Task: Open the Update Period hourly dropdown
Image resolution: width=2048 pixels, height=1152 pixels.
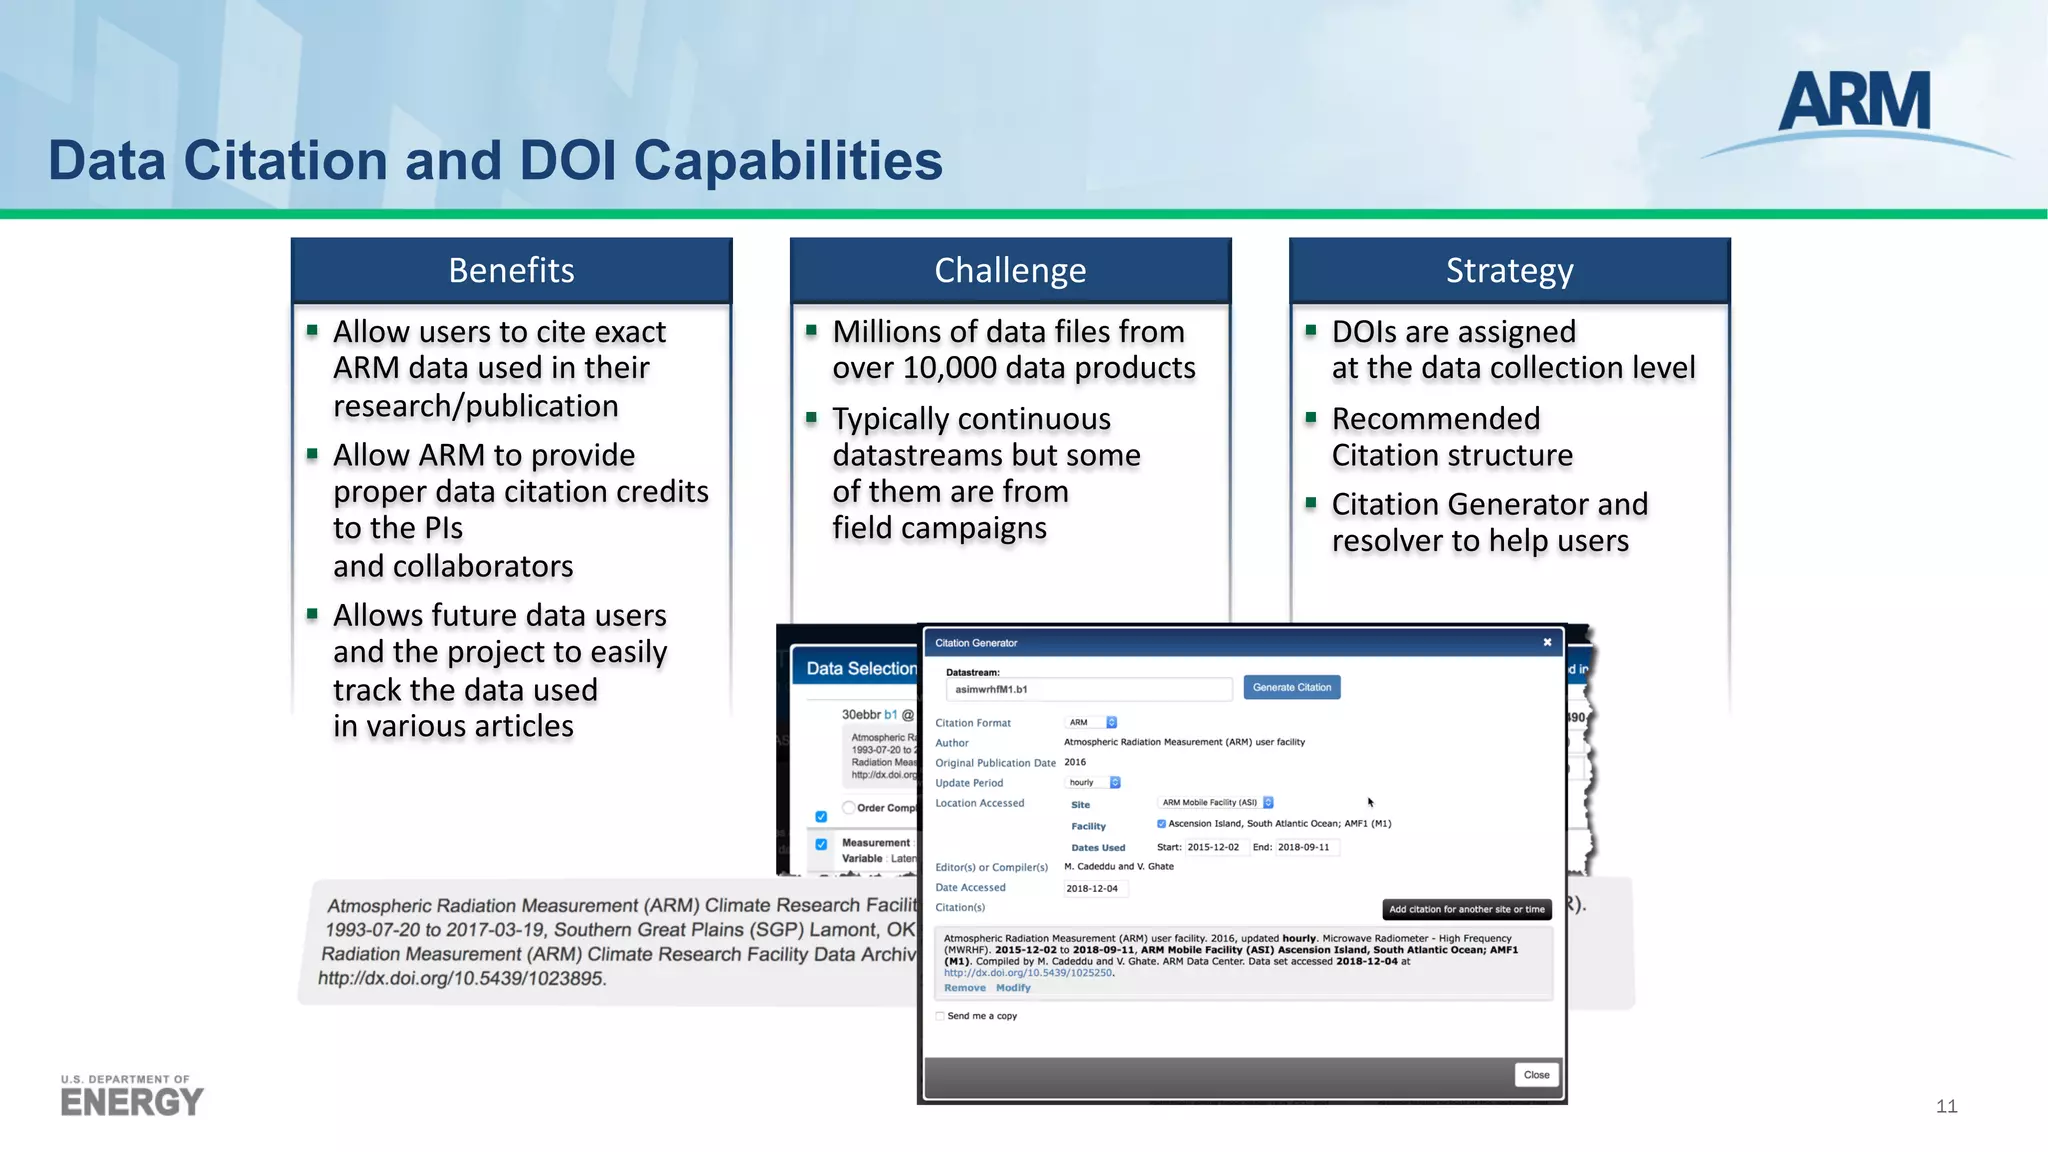Action: point(1094,783)
